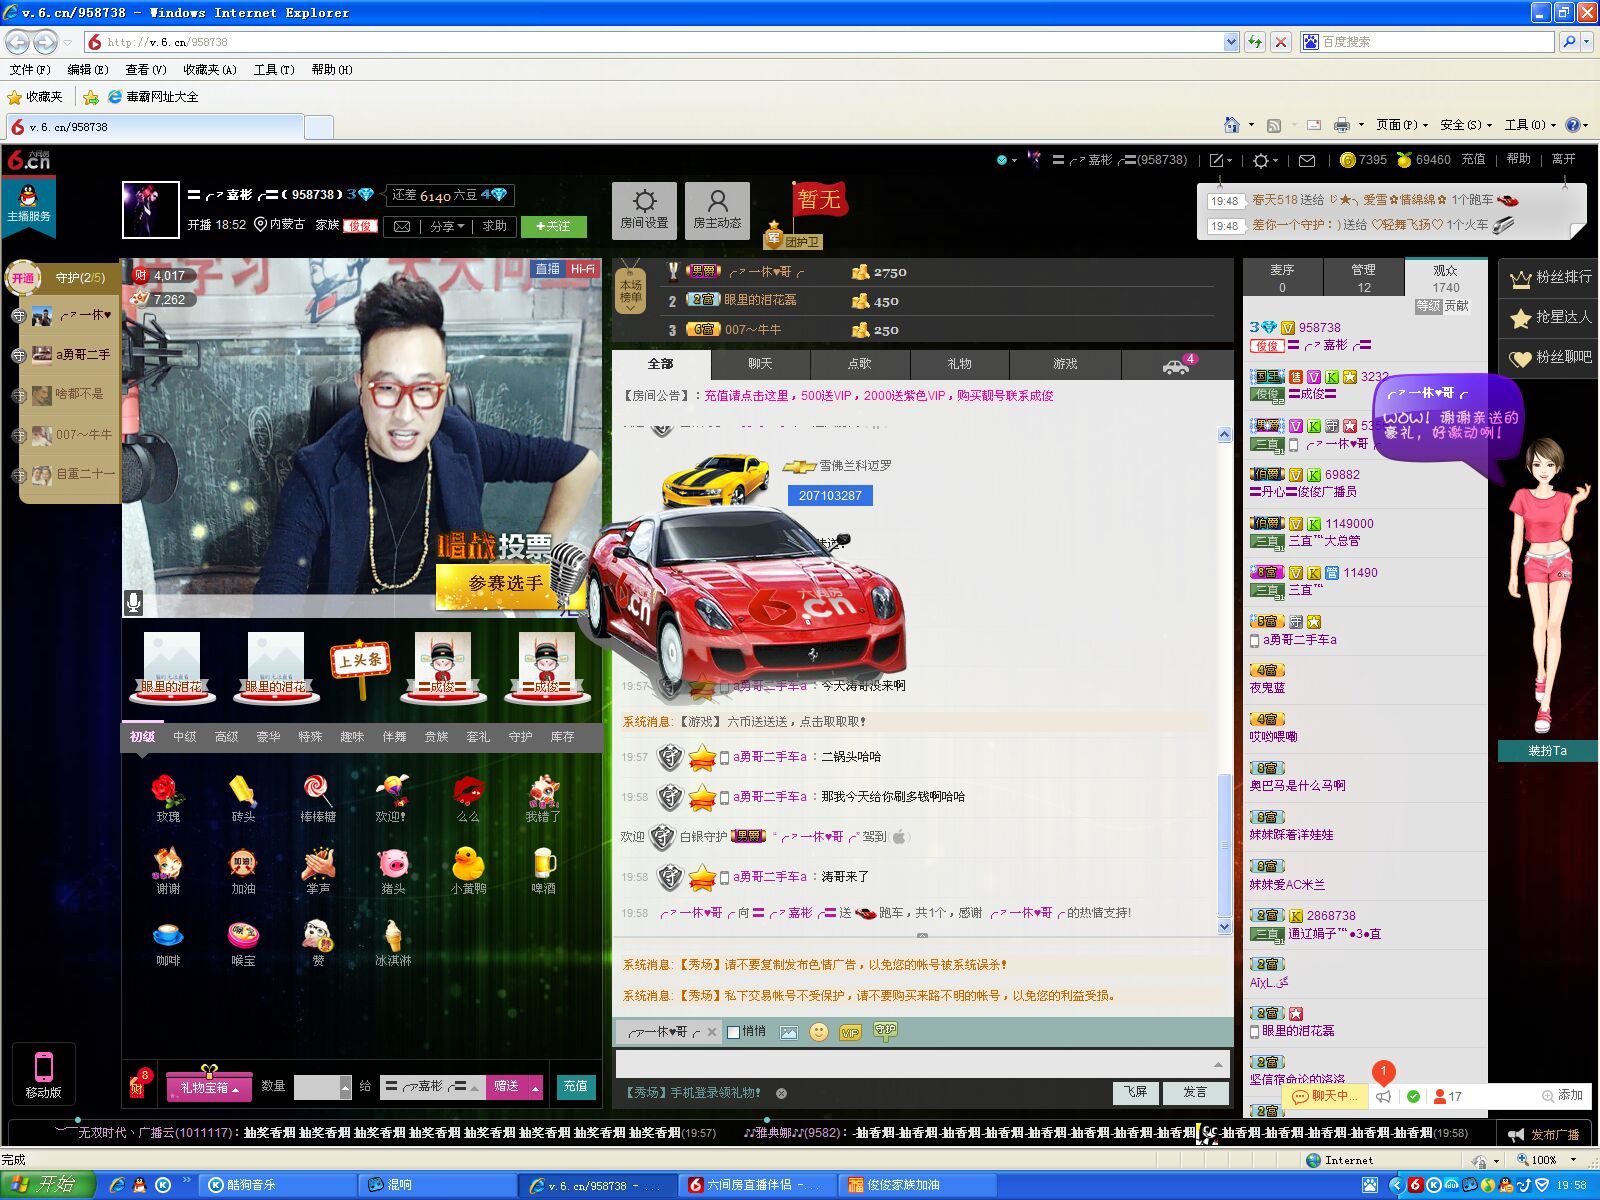Toggle the whisper (悄悄) checkbox
The height and width of the screenshot is (1200, 1600).
(x=733, y=1032)
